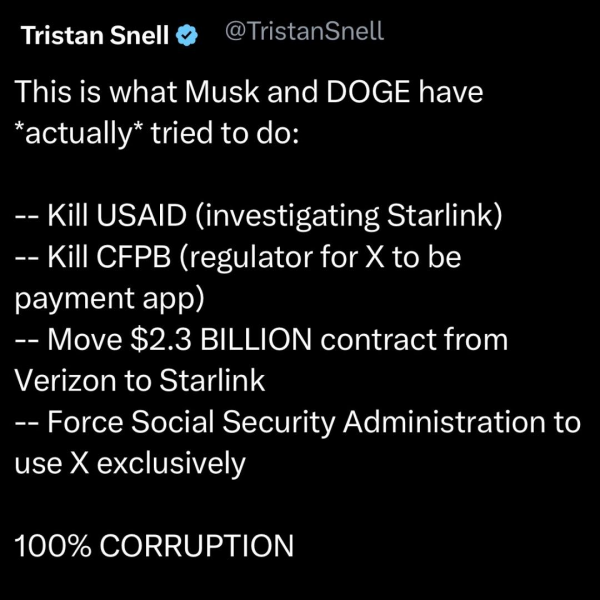Click the blue verified badge icon
The height and width of the screenshot is (600, 600).
coord(187,35)
